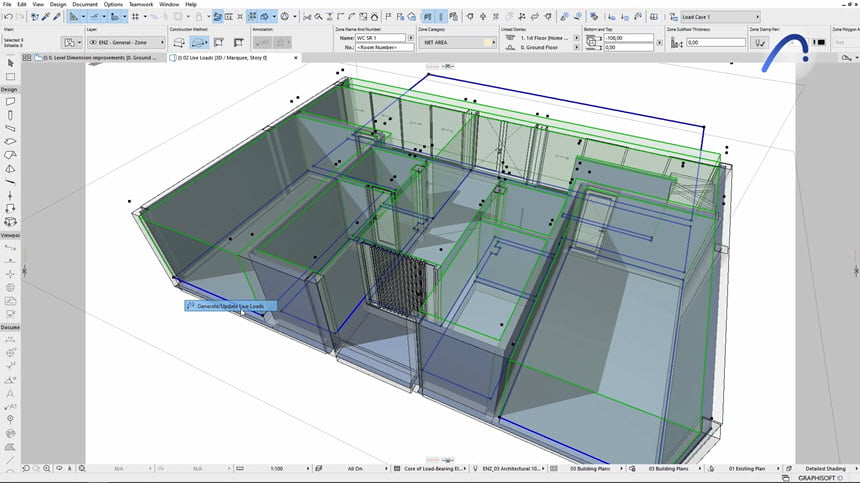Viewport: 860px width, 483px height.
Task: Edit the -108,00 bottom elevation field
Action: click(629, 38)
